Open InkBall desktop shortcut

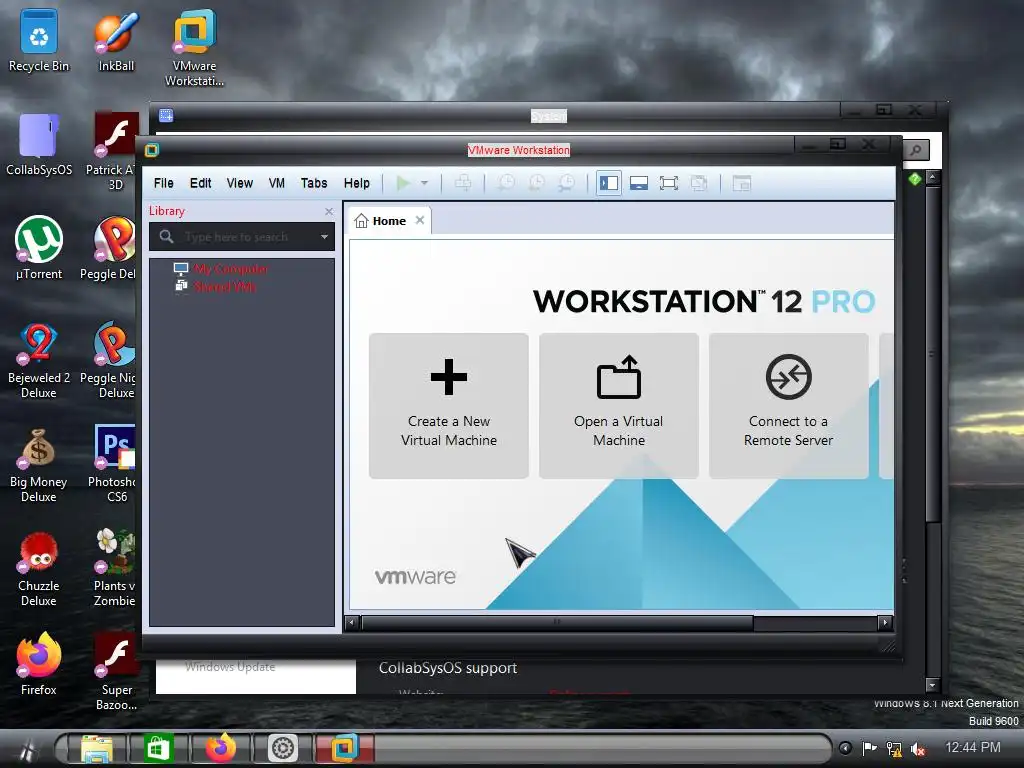116,41
